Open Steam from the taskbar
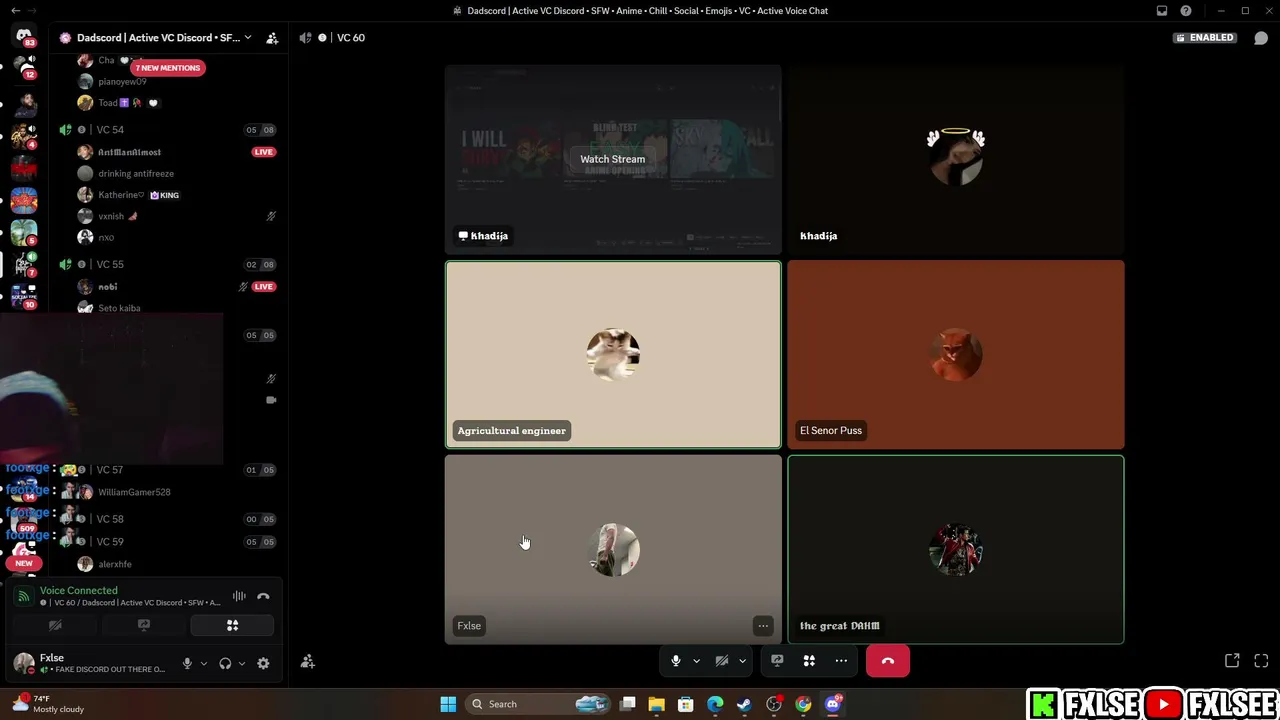 [x=744, y=704]
